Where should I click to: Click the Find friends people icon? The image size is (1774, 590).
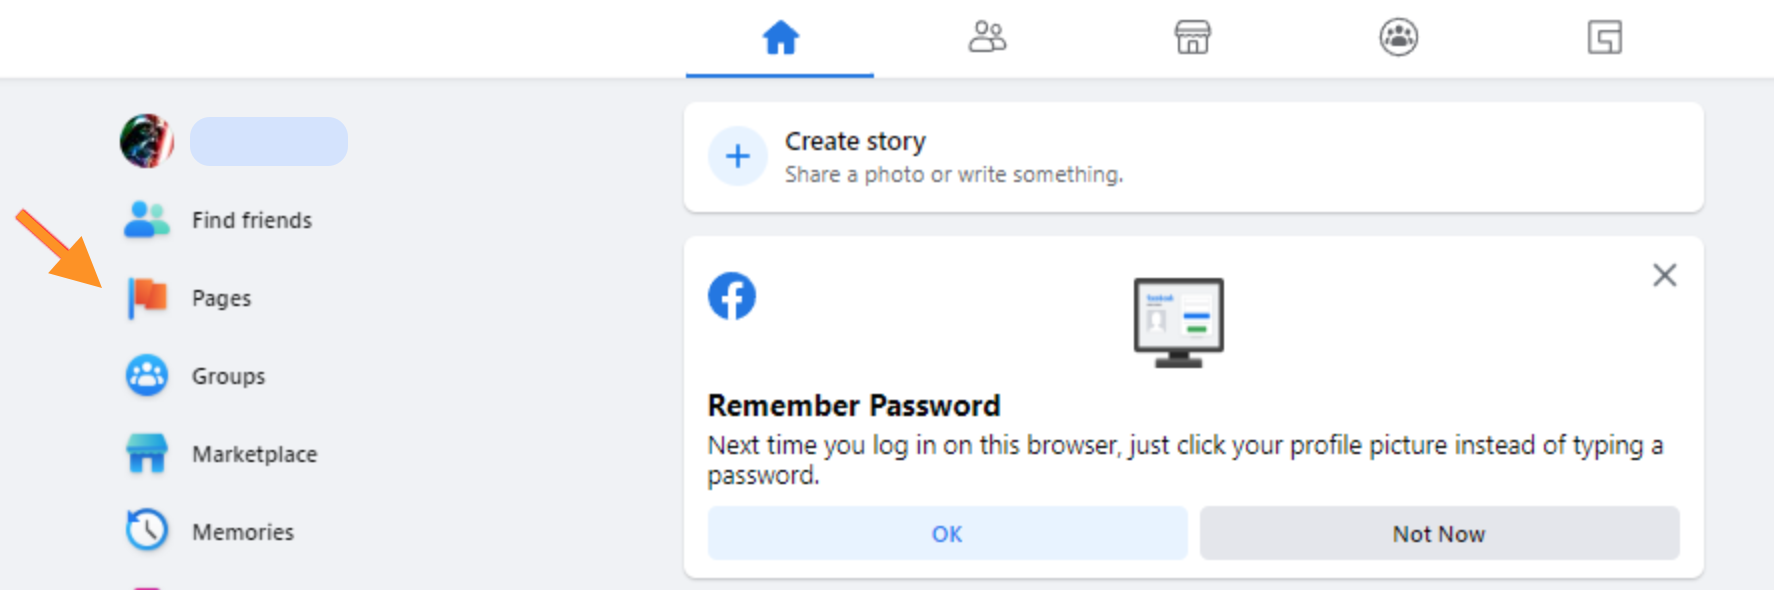pos(147,219)
